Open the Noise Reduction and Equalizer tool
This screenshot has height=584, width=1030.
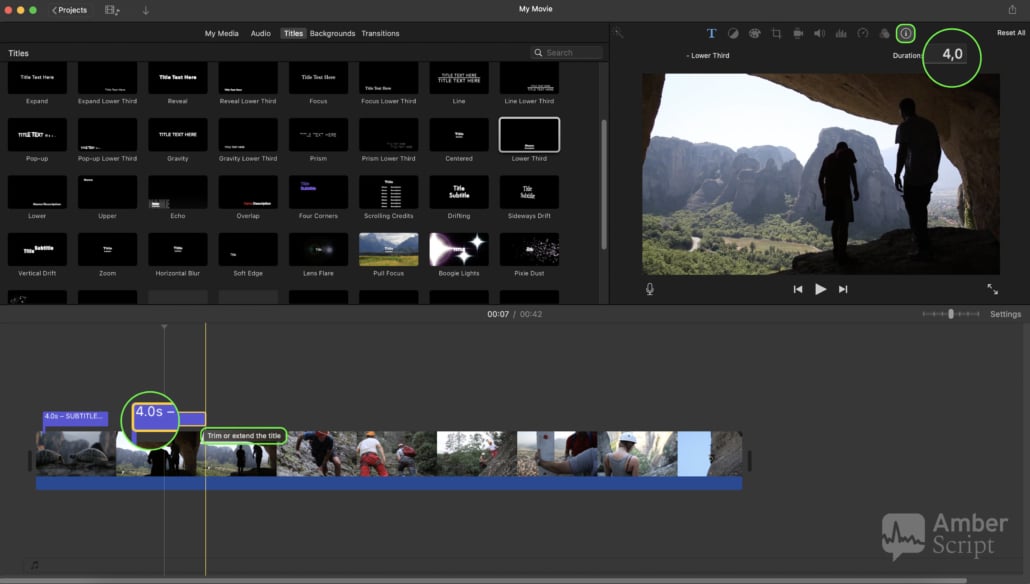pos(841,33)
